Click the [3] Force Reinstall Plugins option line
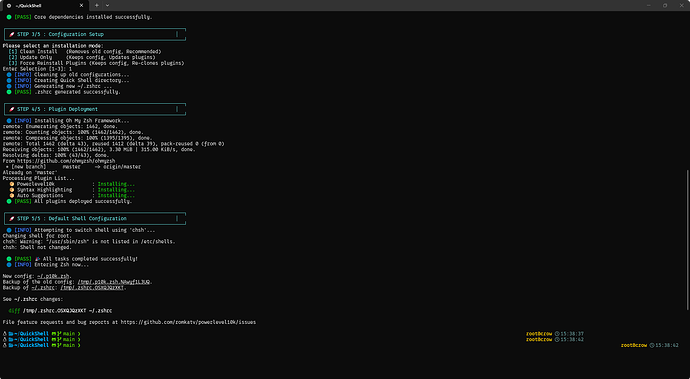The height and width of the screenshot is (379, 690). [x=96, y=63]
